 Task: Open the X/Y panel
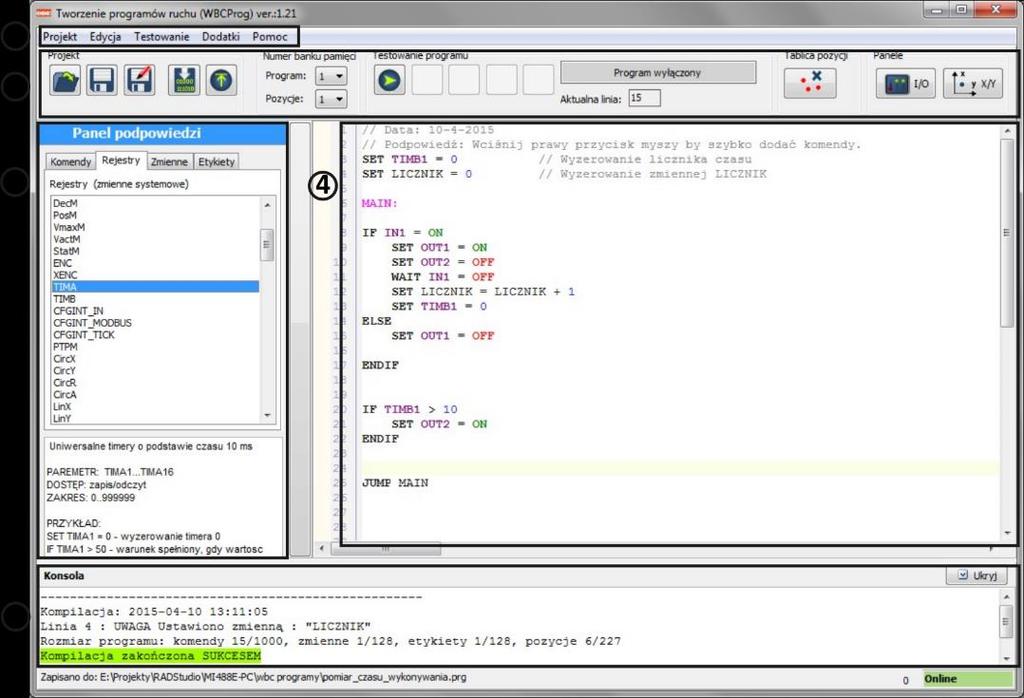[973, 84]
